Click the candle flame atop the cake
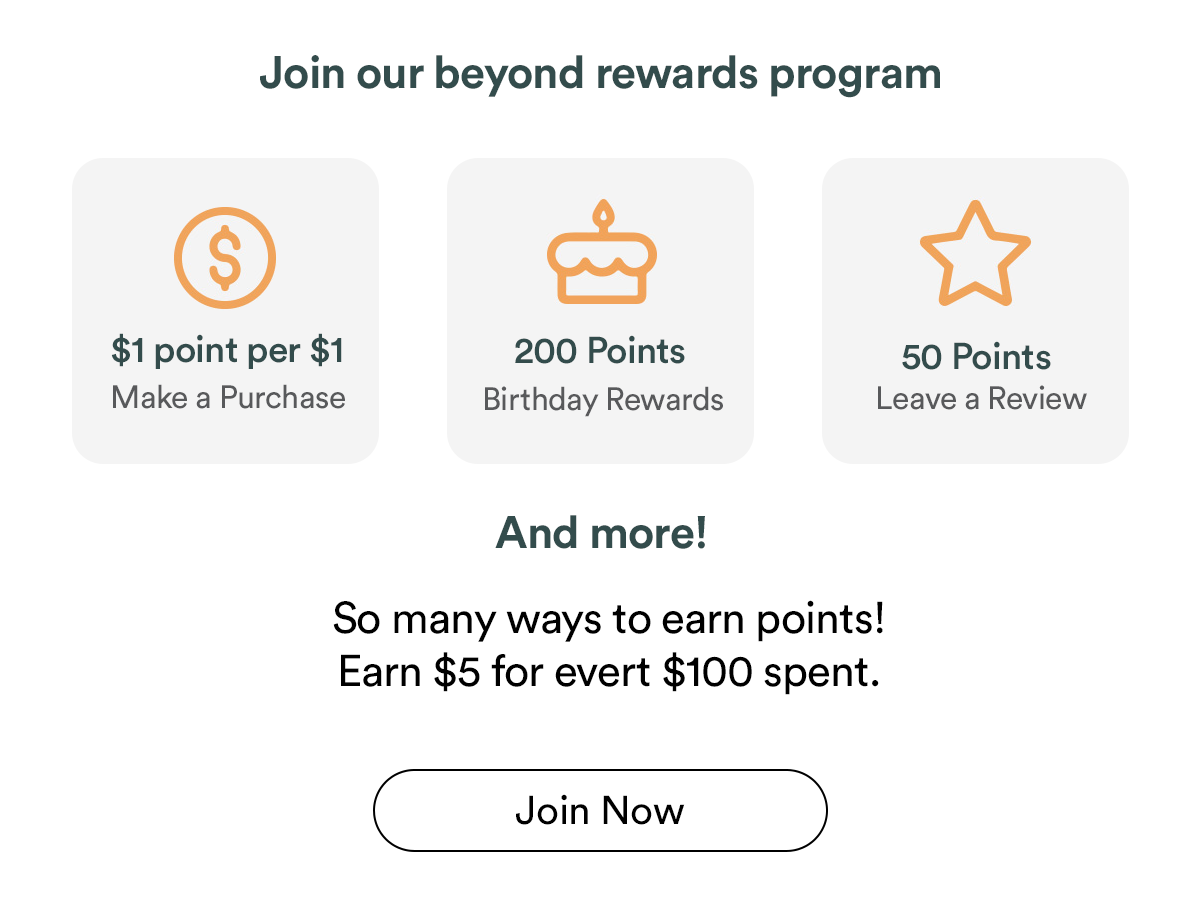 [602, 214]
